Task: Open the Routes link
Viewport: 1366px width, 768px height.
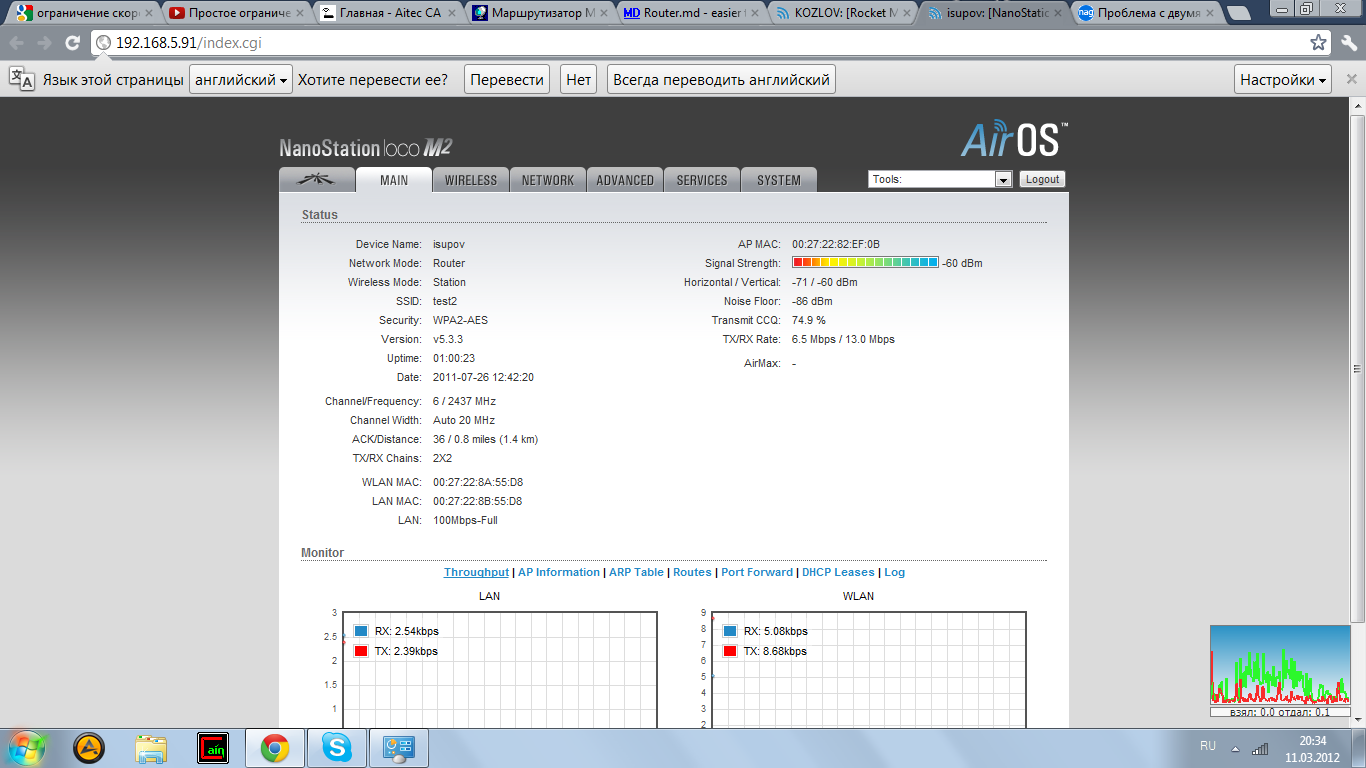Action: tap(692, 572)
